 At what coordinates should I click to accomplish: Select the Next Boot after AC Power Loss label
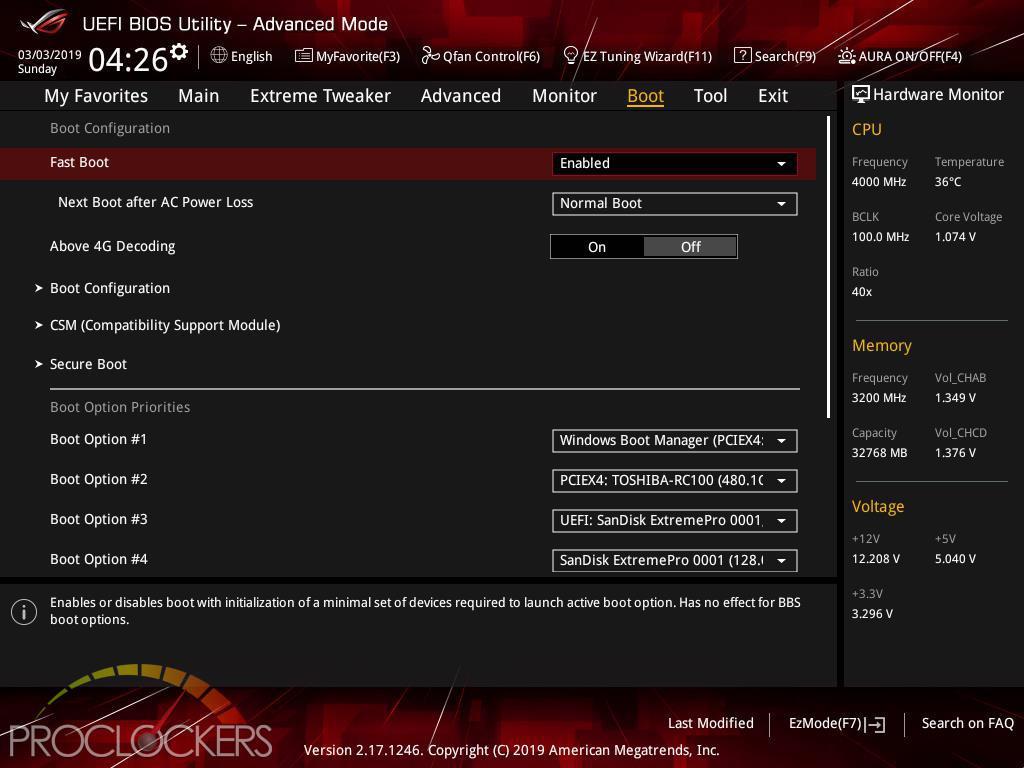(155, 202)
